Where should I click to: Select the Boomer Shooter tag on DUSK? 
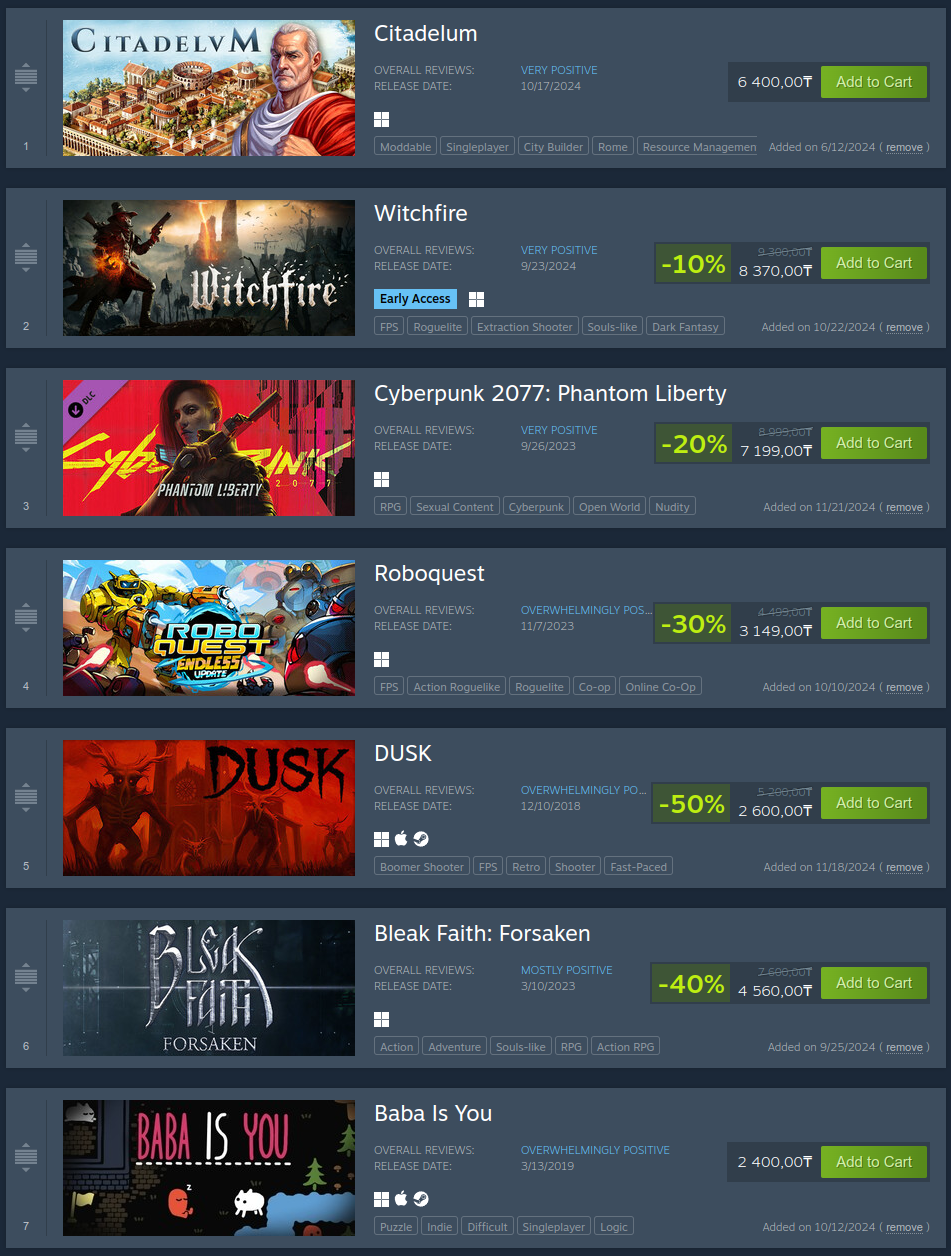(422, 867)
